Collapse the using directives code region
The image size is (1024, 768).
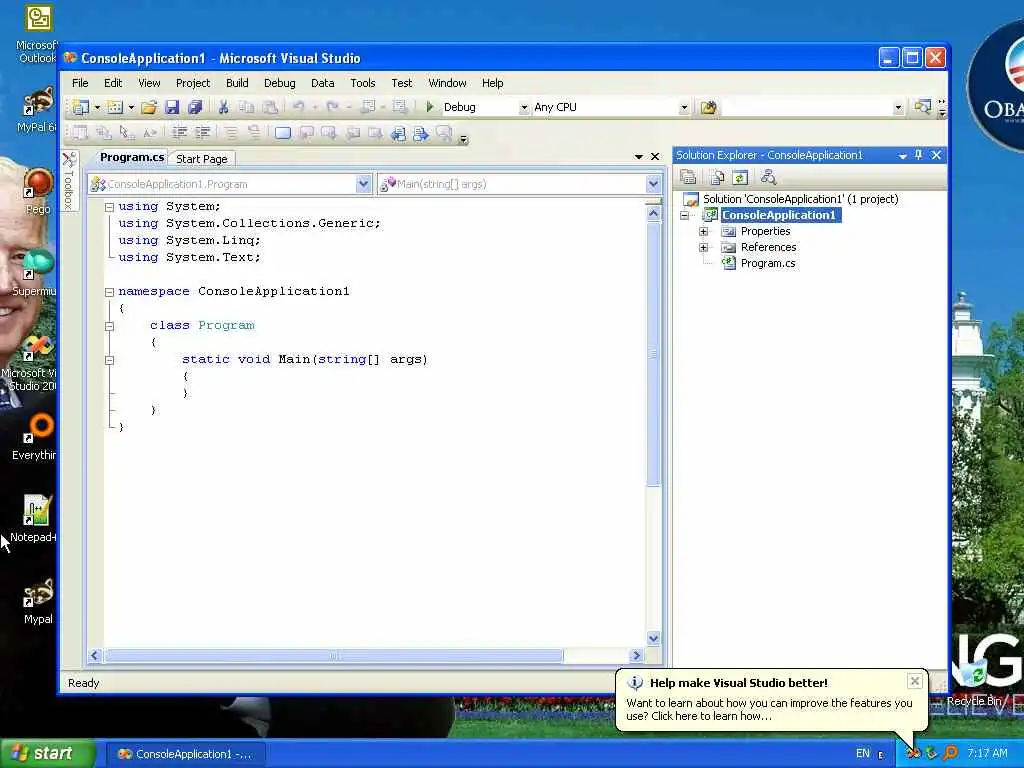click(x=110, y=207)
